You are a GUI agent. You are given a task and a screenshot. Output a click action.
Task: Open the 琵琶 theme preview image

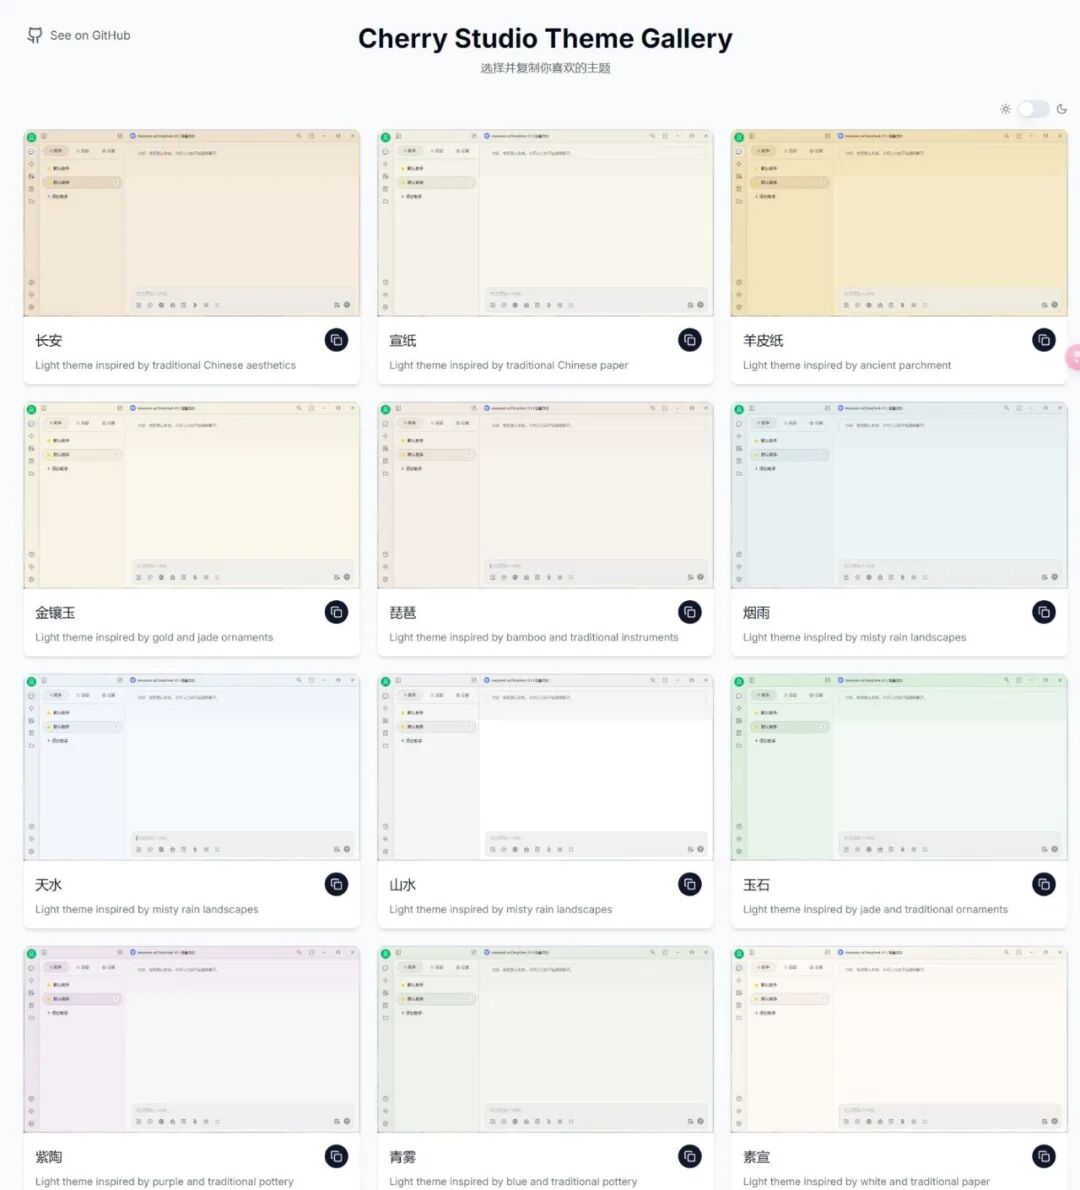(x=546, y=496)
